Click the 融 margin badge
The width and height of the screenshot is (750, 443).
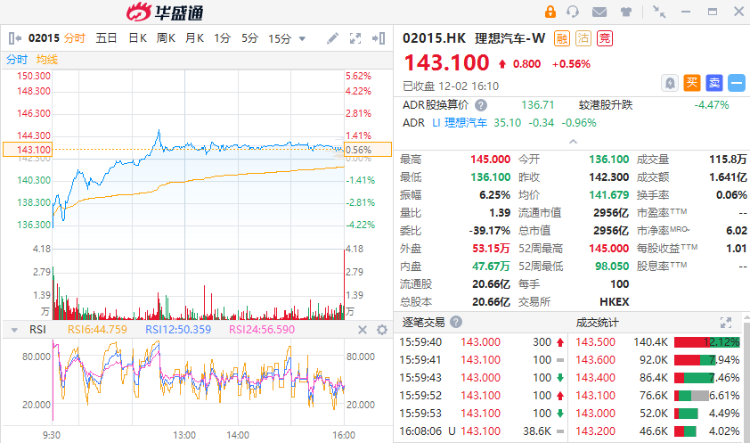(562, 38)
